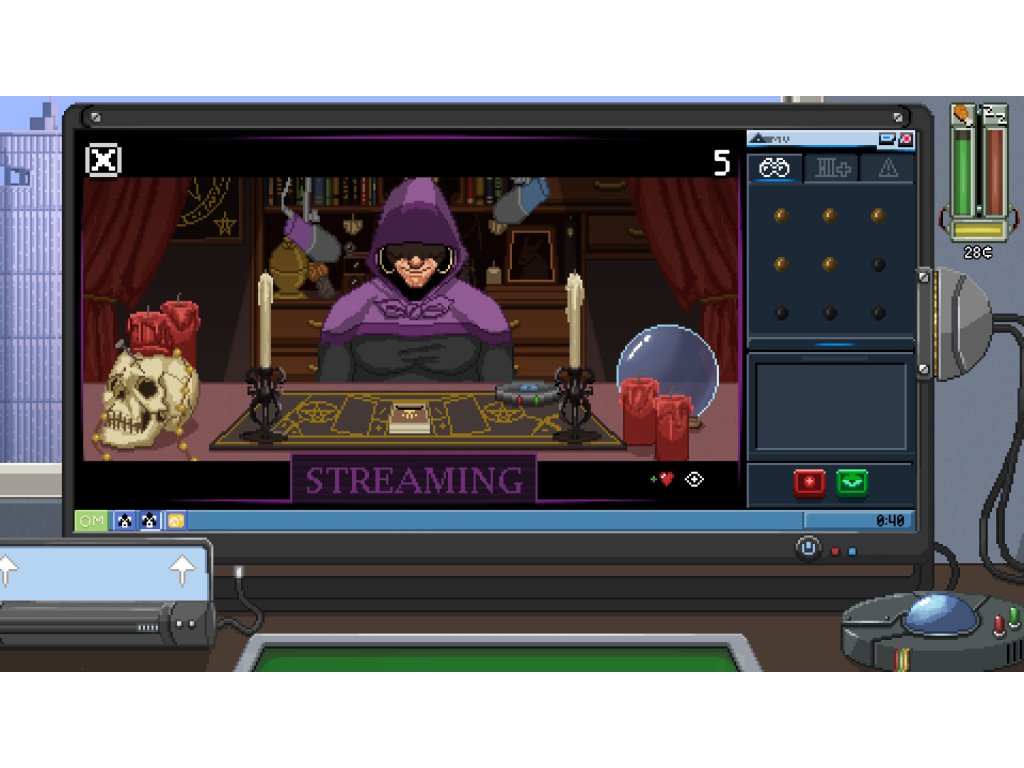Check the green hunger meter

962,171
